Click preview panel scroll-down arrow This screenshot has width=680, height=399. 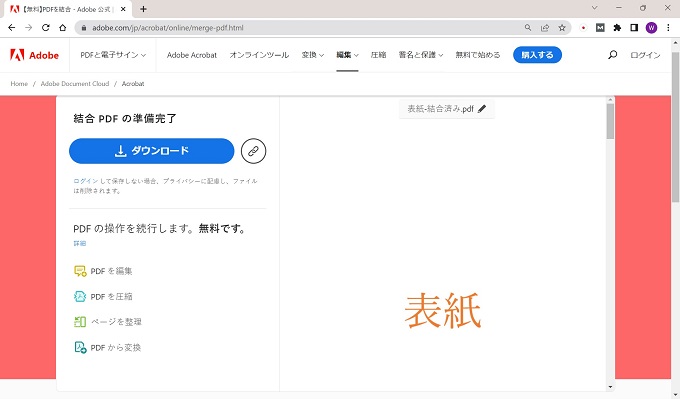click(610, 387)
